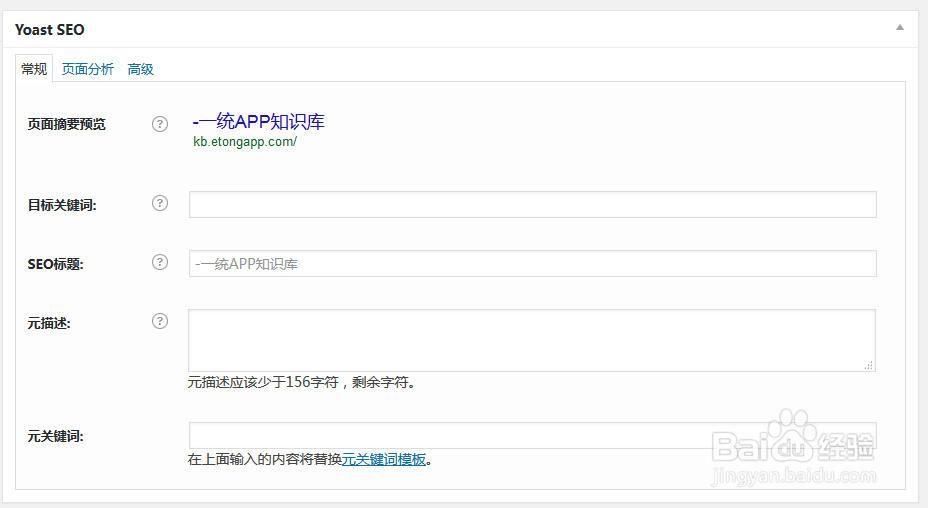This screenshot has height=508, width=928.
Task: Select the 常规 tab
Action: coord(34,69)
